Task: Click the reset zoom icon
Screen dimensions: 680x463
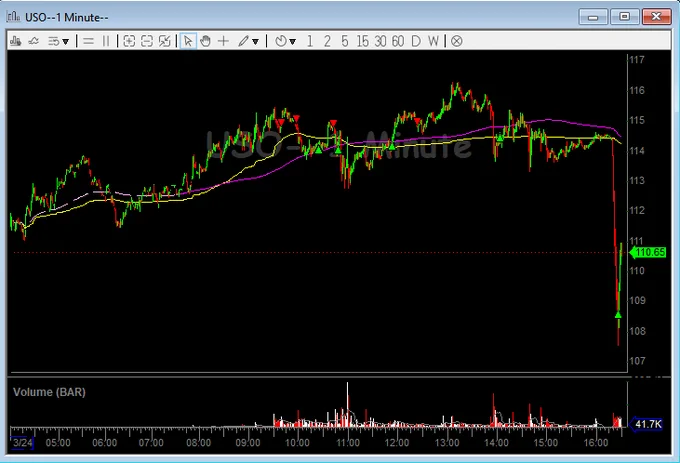Action: click(x=165, y=41)
